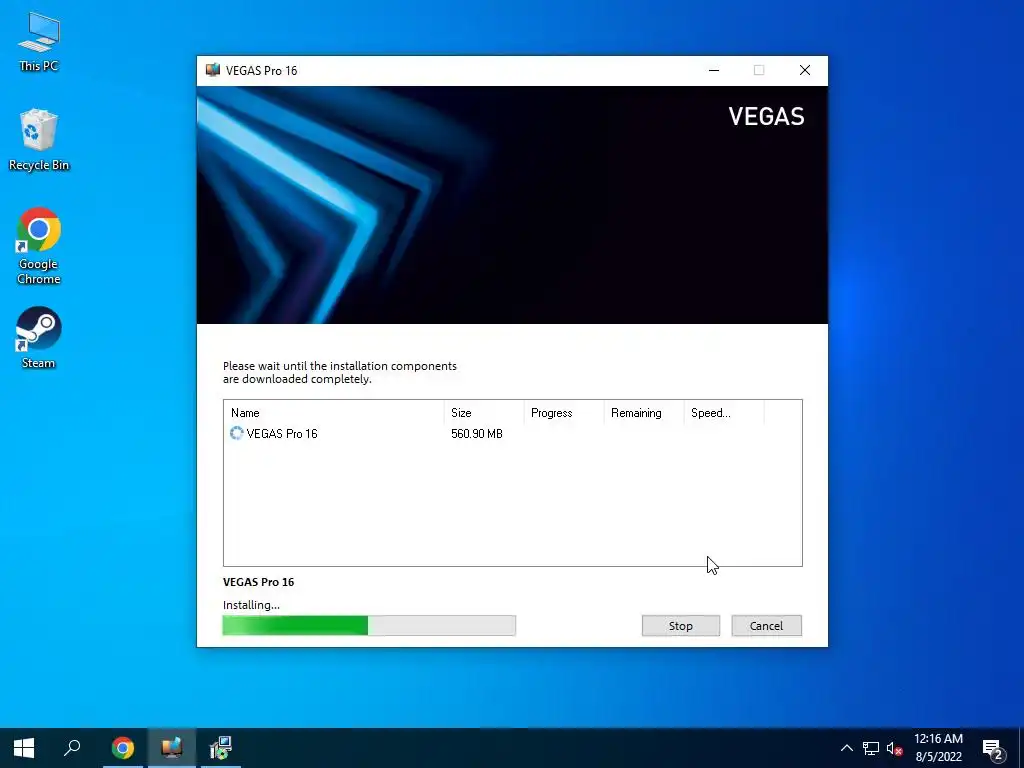Open network status tray icon
Image resolution: width=1024 pixels, height=768 pixels.
tap(871, 748)
